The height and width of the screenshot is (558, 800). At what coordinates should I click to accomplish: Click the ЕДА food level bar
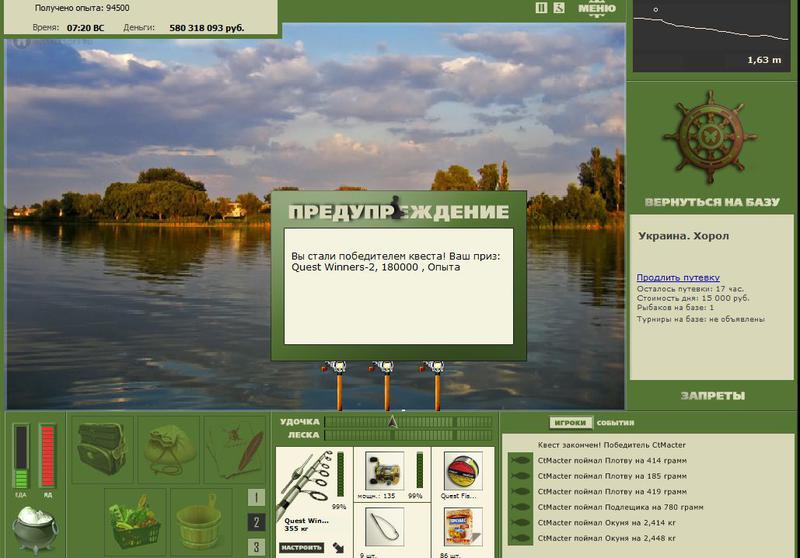tap(21, 456)
